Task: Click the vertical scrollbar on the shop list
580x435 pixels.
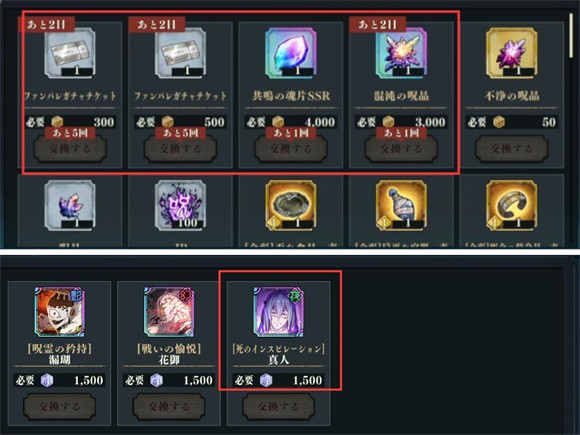Action: click(x=571, y=36)
